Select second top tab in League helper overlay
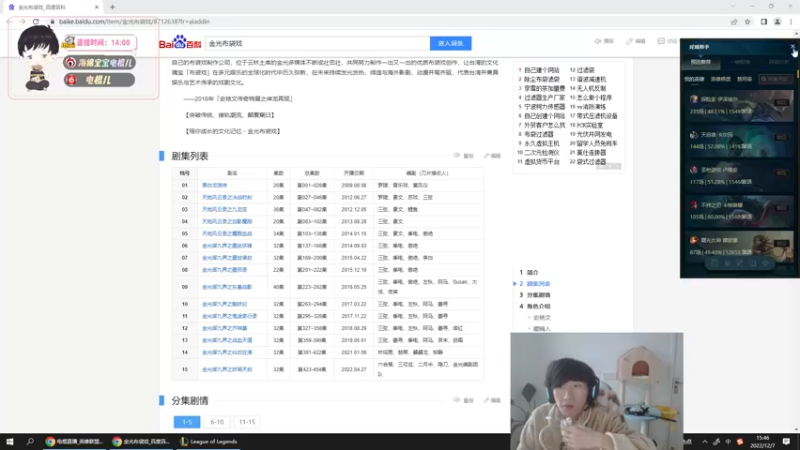This screenshot has width=800, height=450. 740,62
